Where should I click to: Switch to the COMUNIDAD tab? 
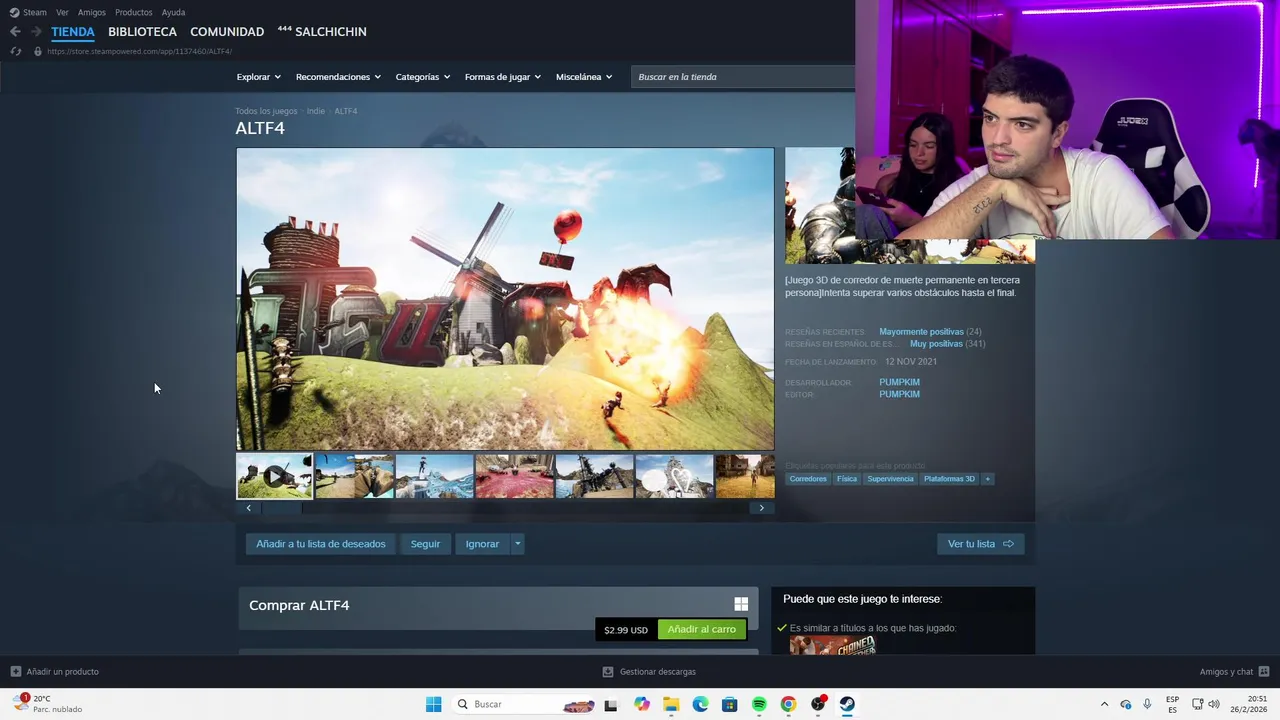tap(227, 32)
